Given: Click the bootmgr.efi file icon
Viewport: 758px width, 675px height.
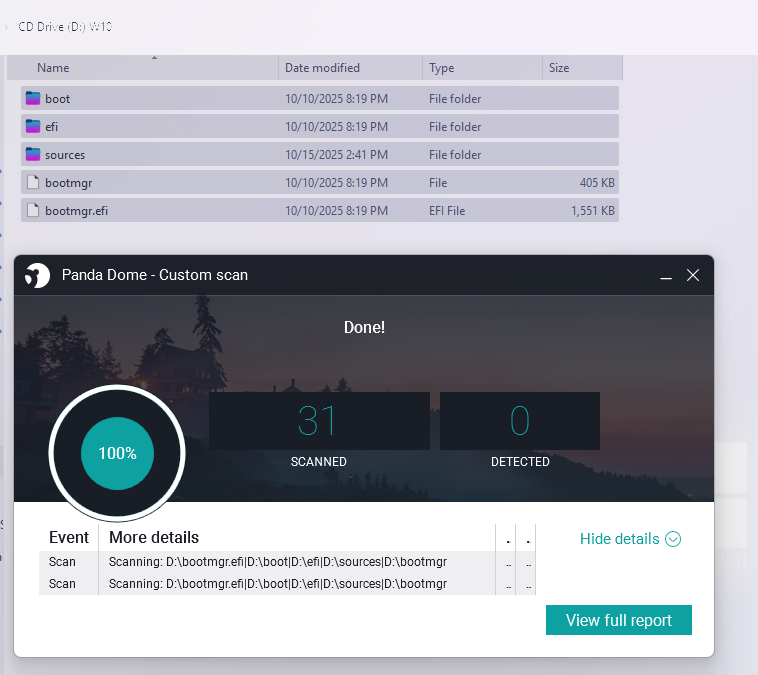Looking at the screenshot, I should 33,210.
